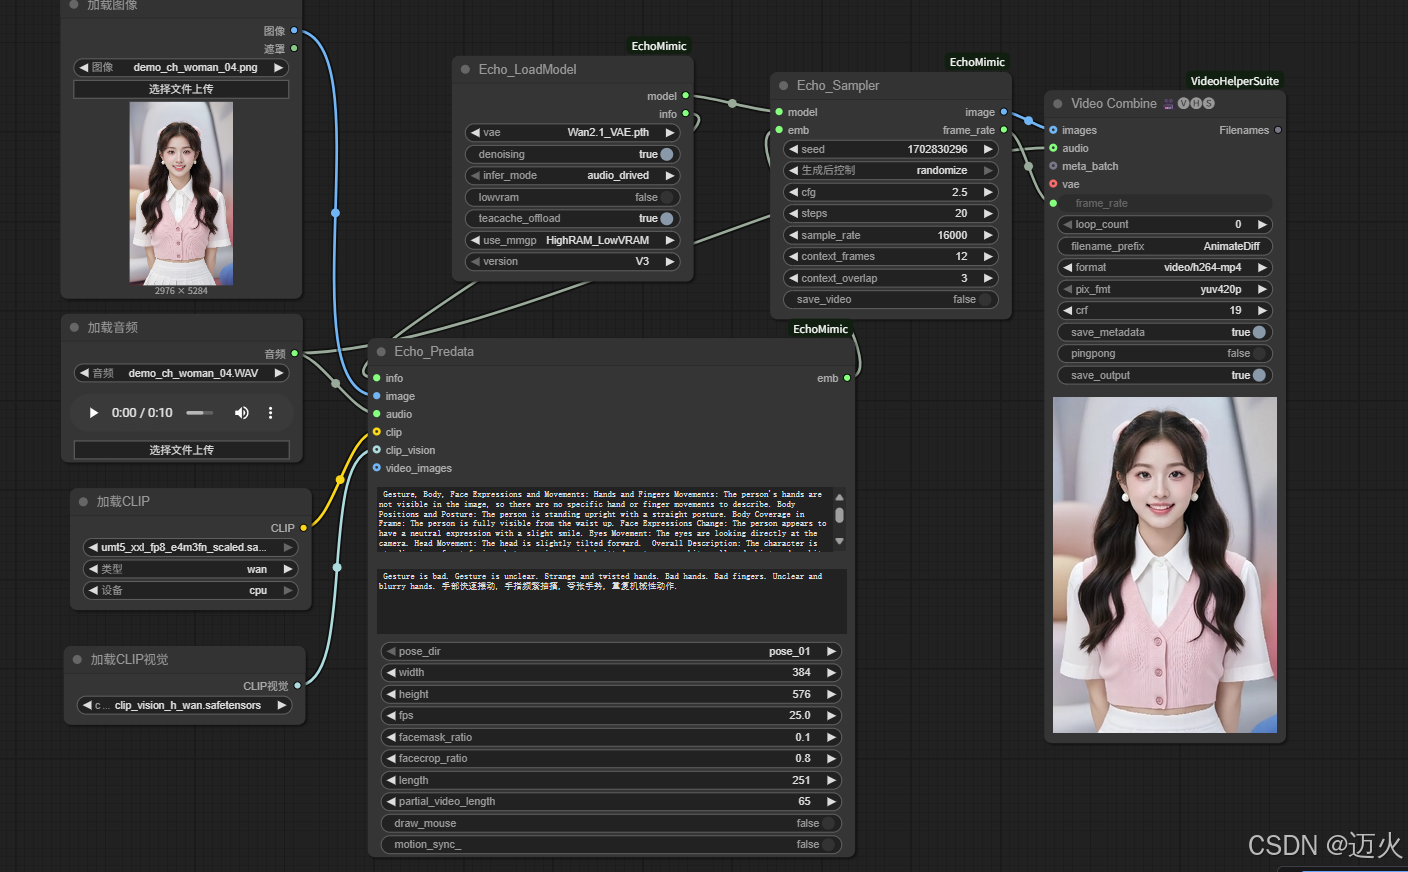Click the positive prompt text box
This screenshot has width=1408, height=872.
[x=604, y=519]
